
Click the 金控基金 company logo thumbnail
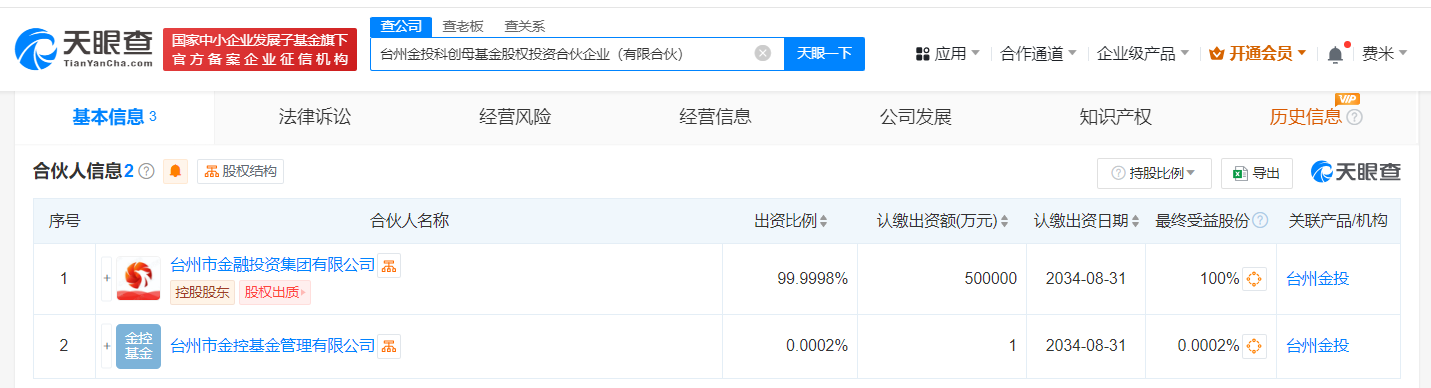click(138, 346)
